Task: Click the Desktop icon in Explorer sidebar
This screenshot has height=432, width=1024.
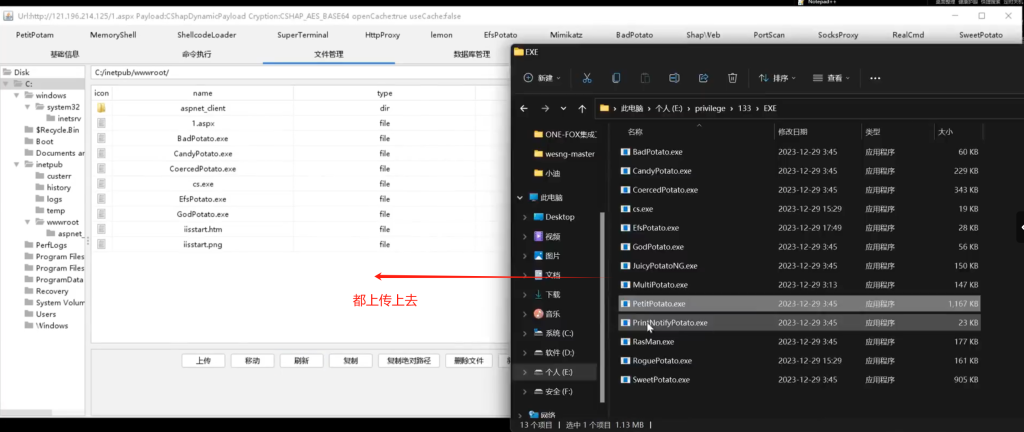Action: [x=539, y=217]
